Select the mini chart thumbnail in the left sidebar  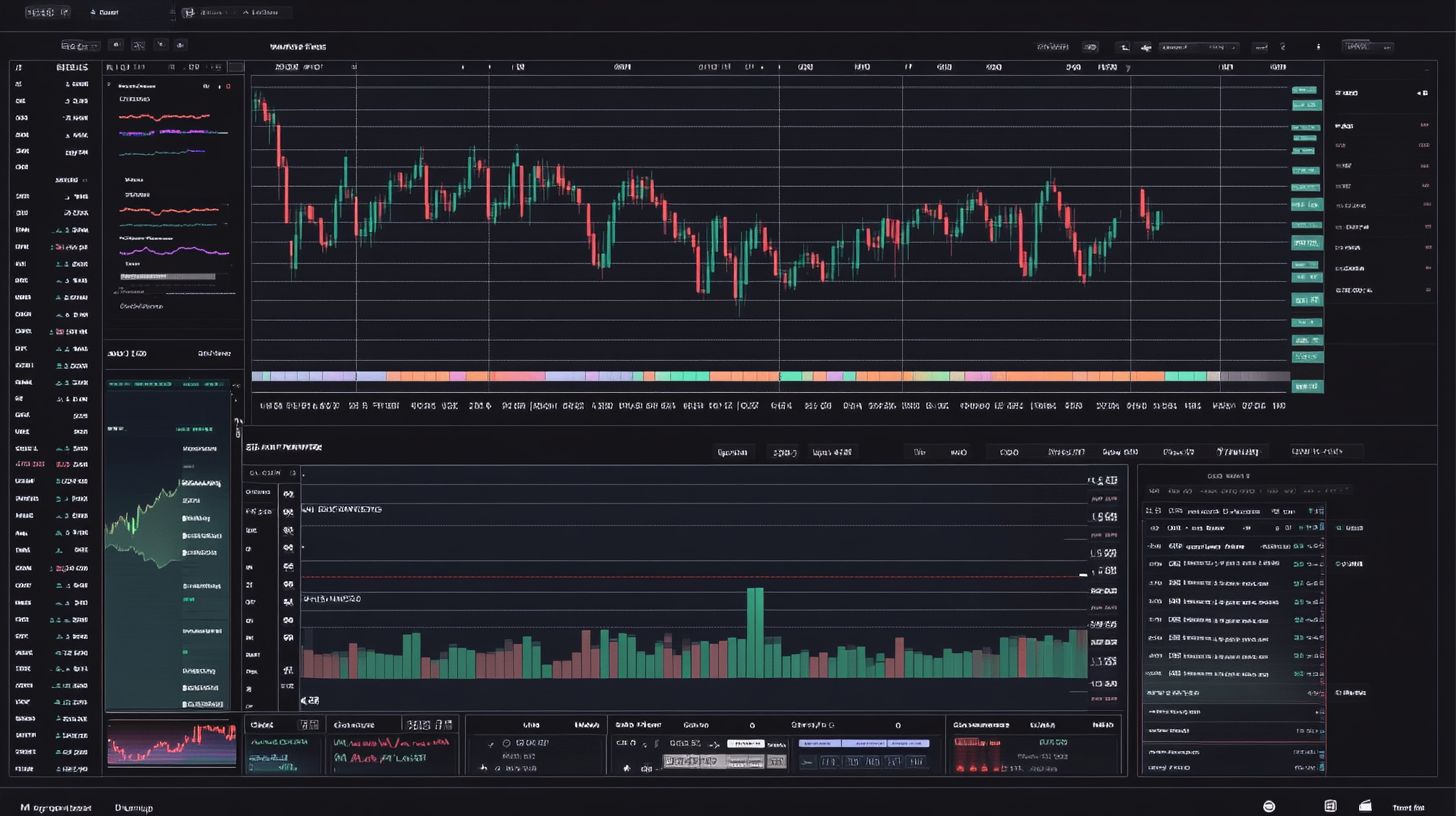(171, 748)
